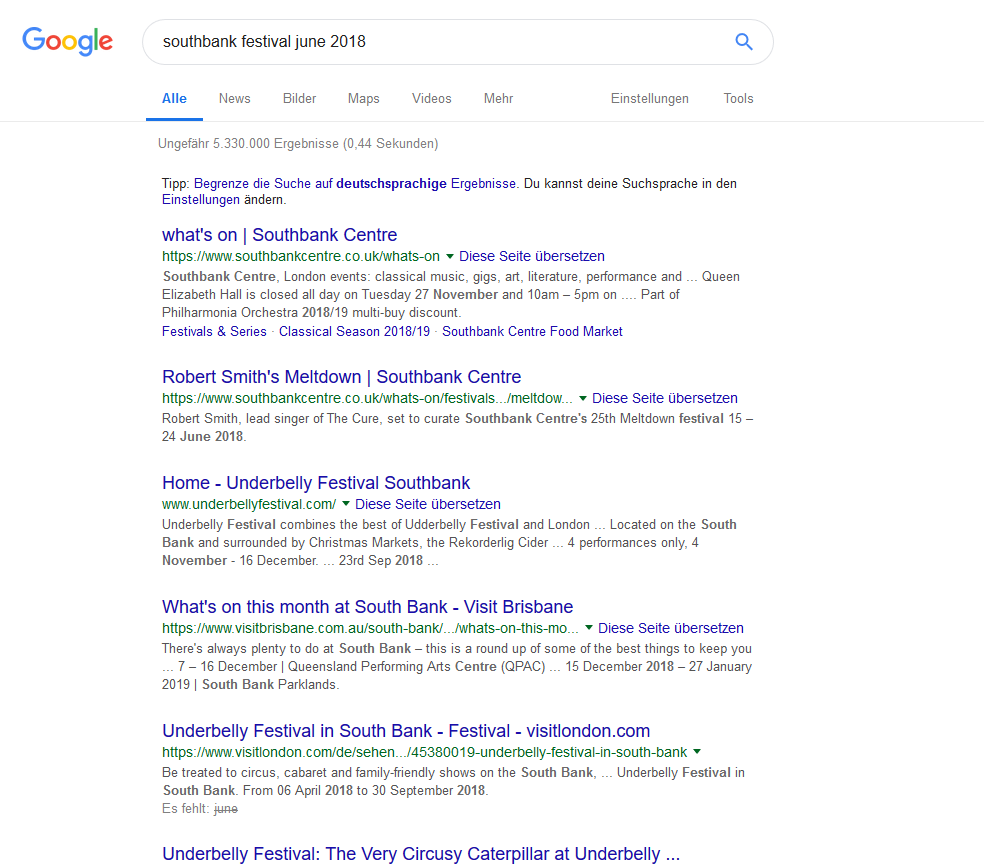Click the tip link to limit results to deutschsprachige Ergebnisse
Image resolution: width=984 pixels, height=866 pixels.
(x=355, y=183)
